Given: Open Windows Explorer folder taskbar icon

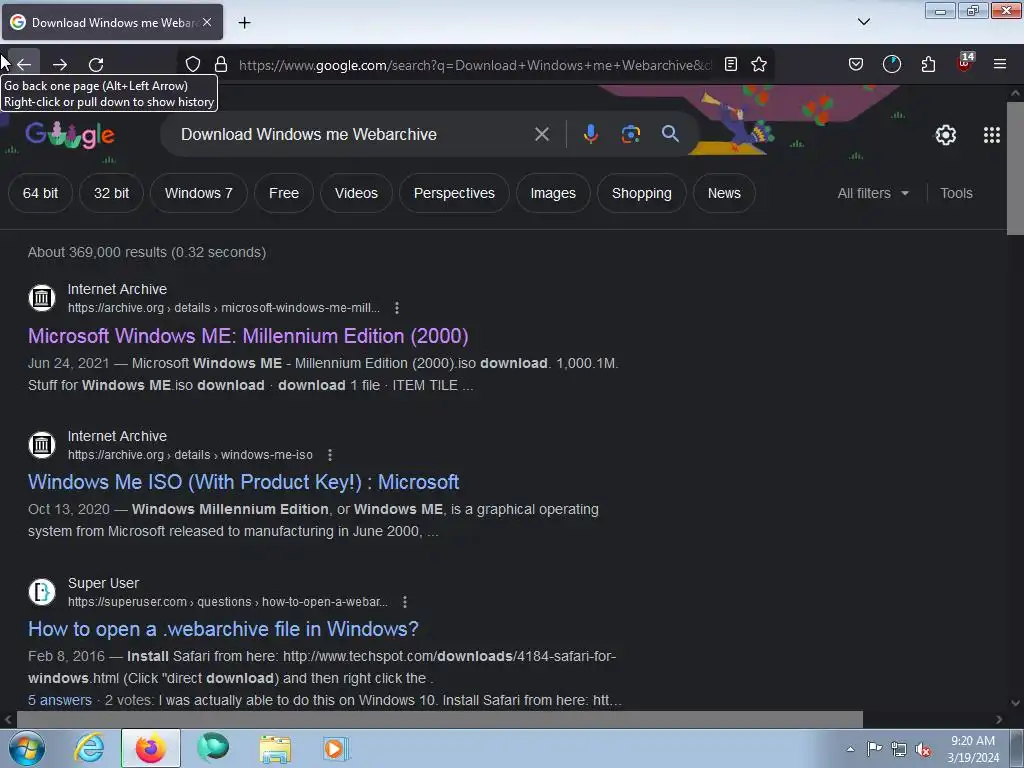Looking at the screenshot, I should click(x=276, y=748).
